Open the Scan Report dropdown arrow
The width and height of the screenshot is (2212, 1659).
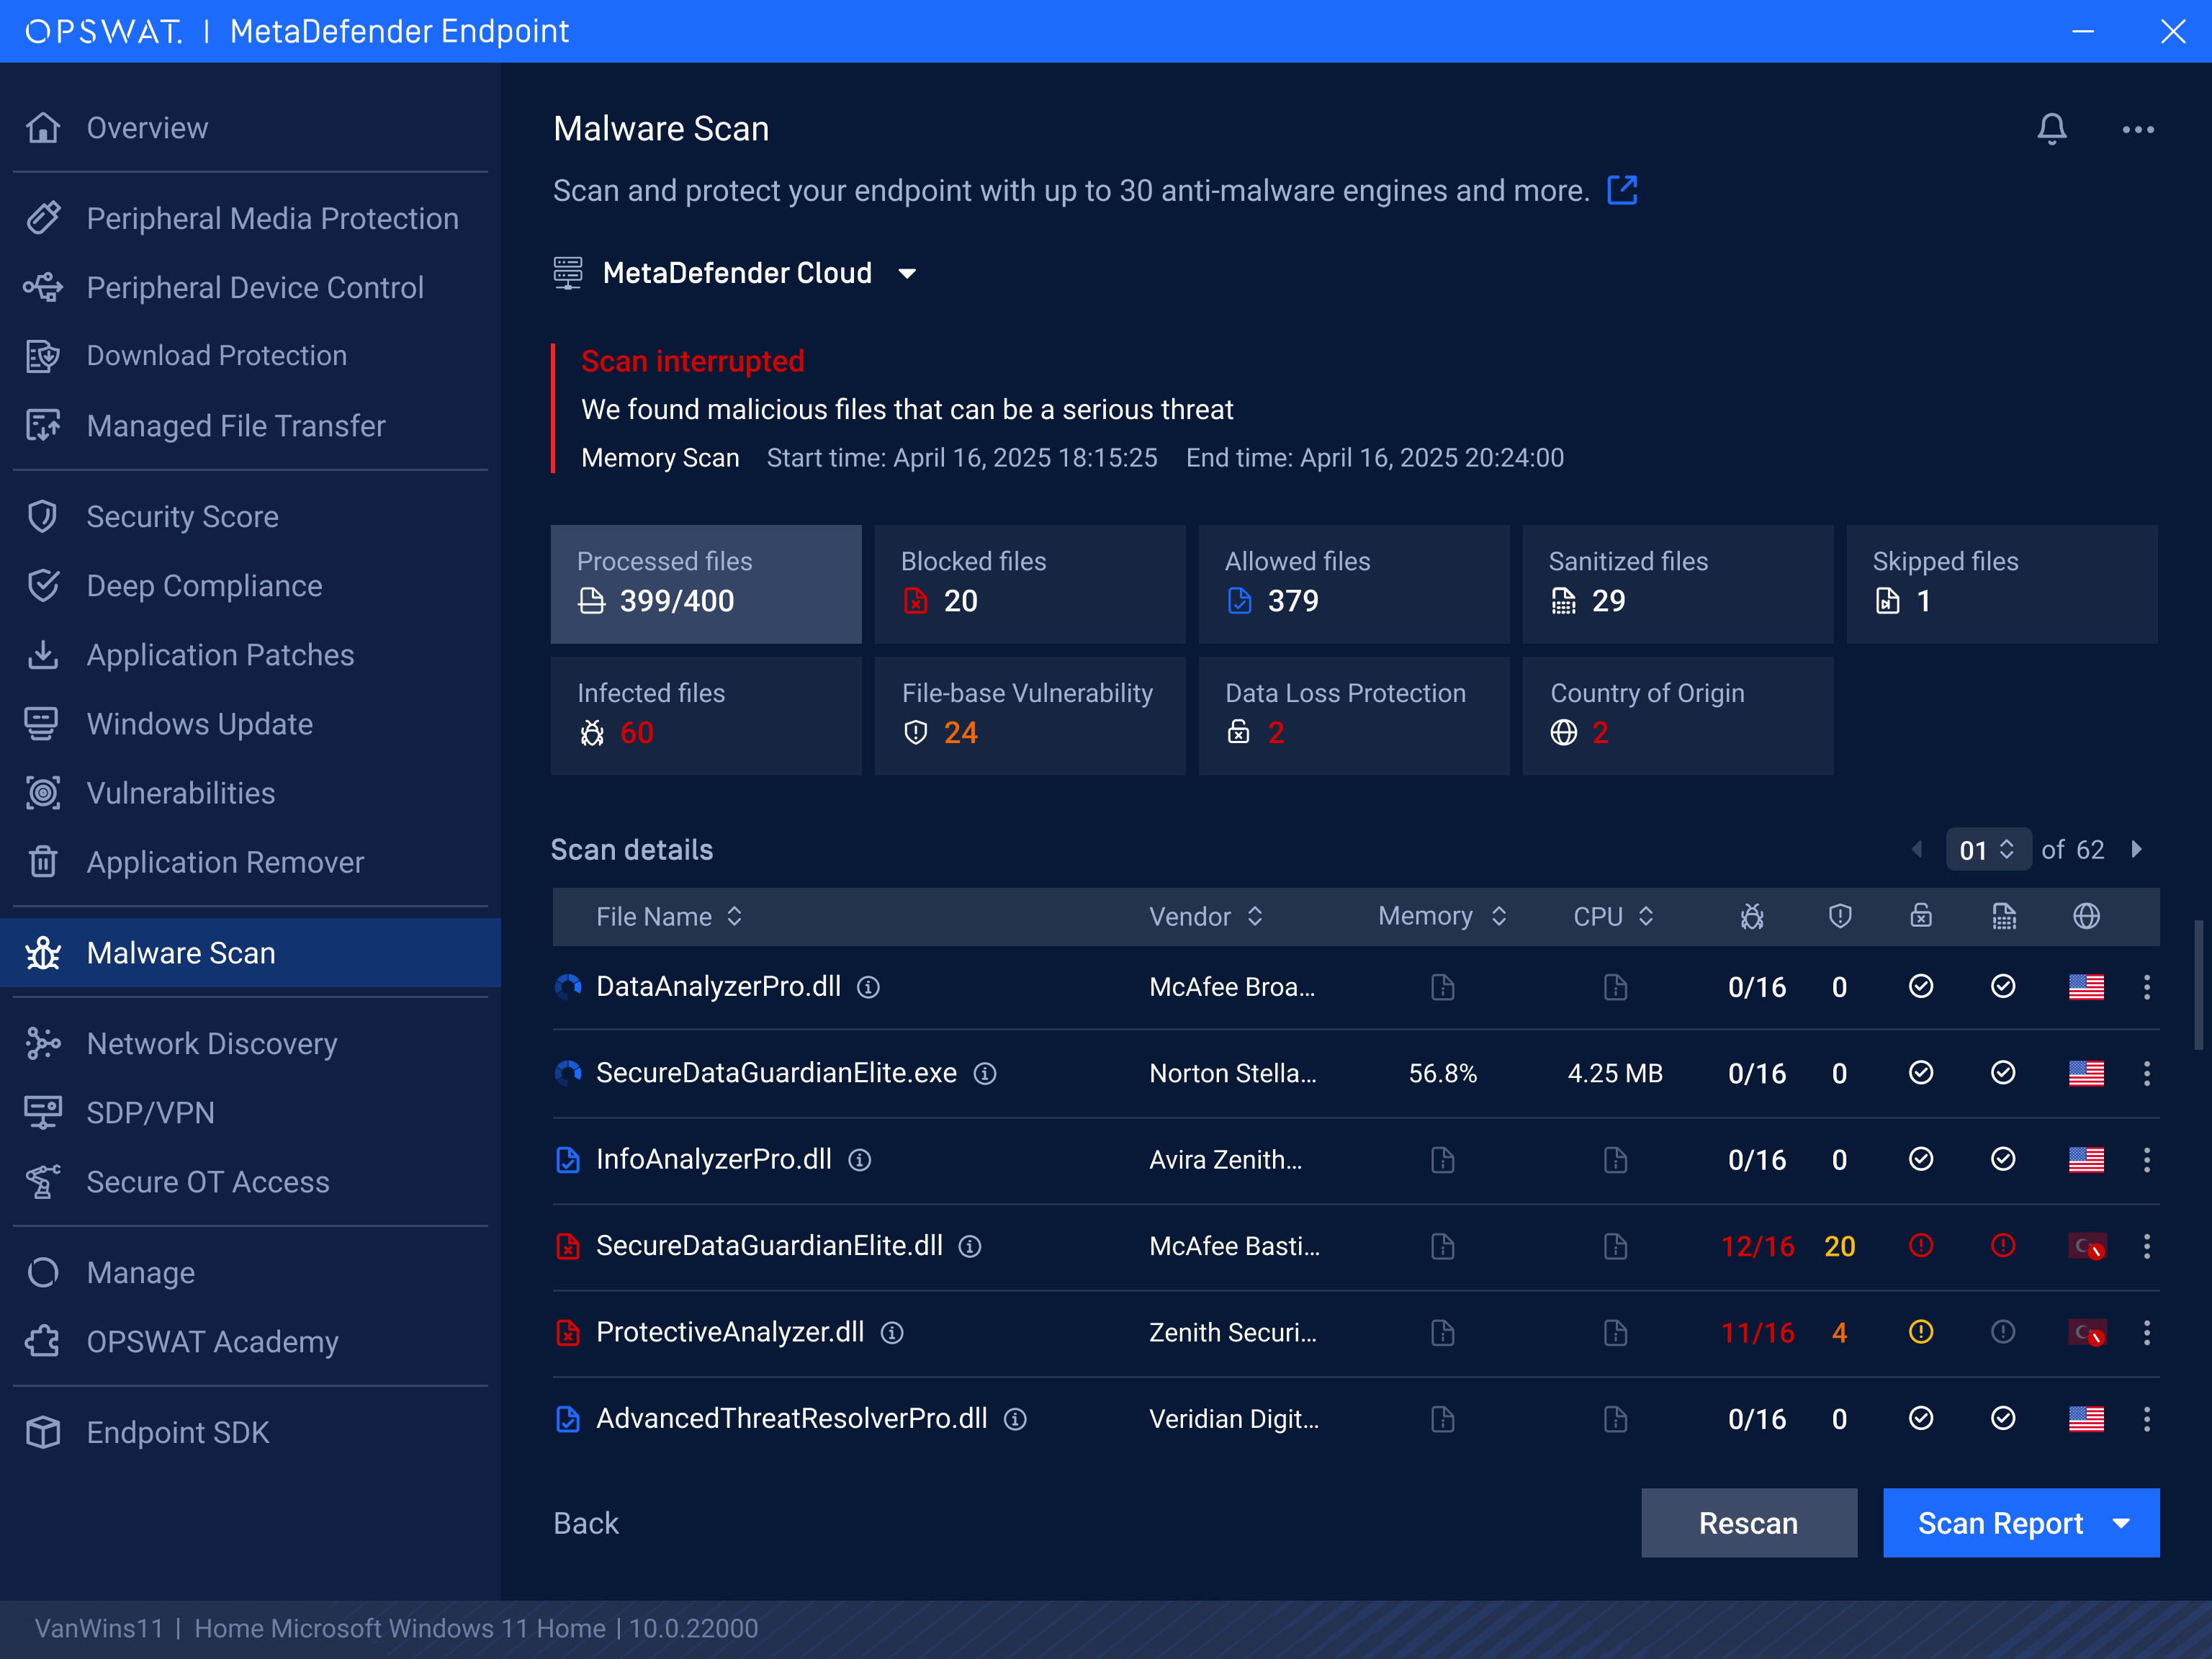2121,1524
